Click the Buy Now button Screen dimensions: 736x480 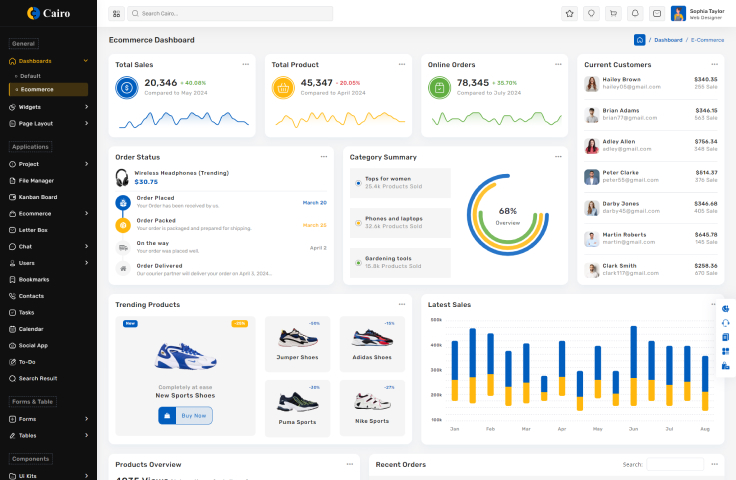pyautogui.click(x=186, y=415)
